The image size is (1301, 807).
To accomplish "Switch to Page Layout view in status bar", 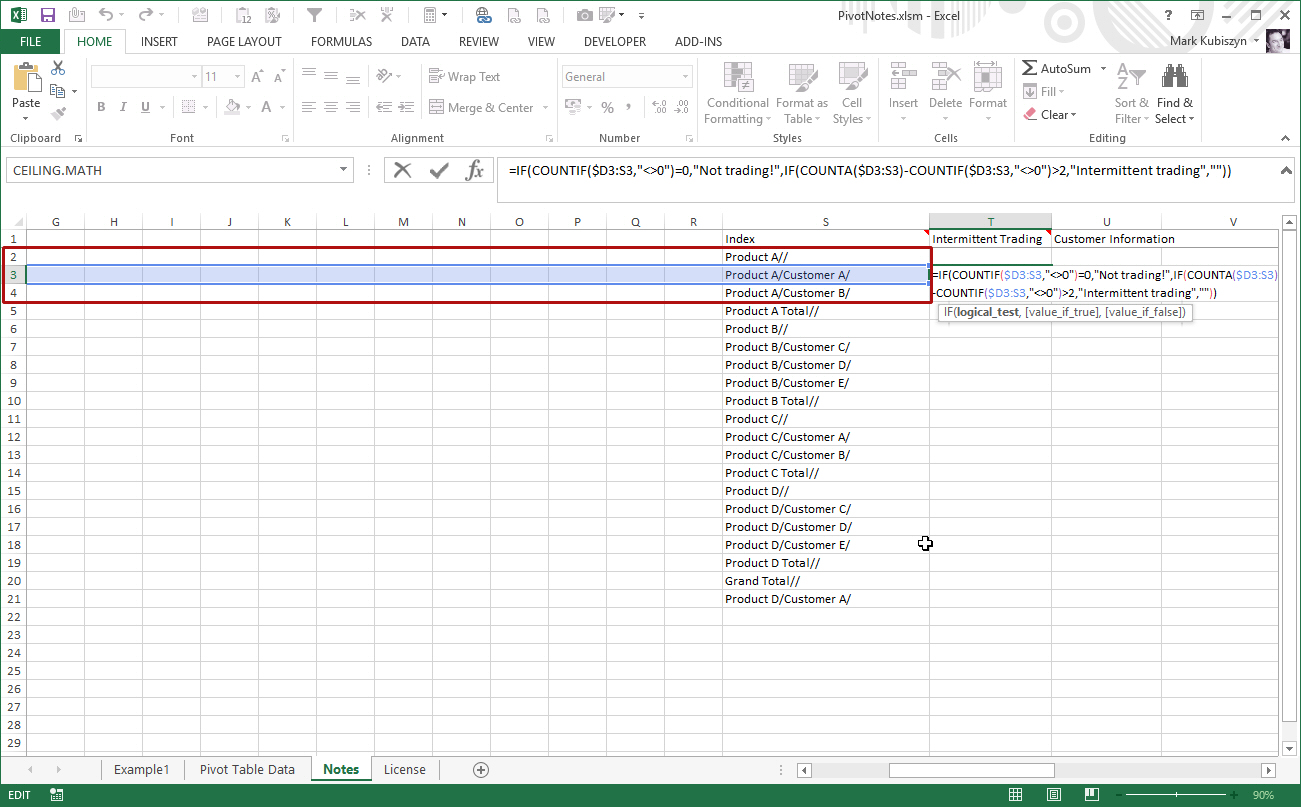I will click(x=1053, y=795).
